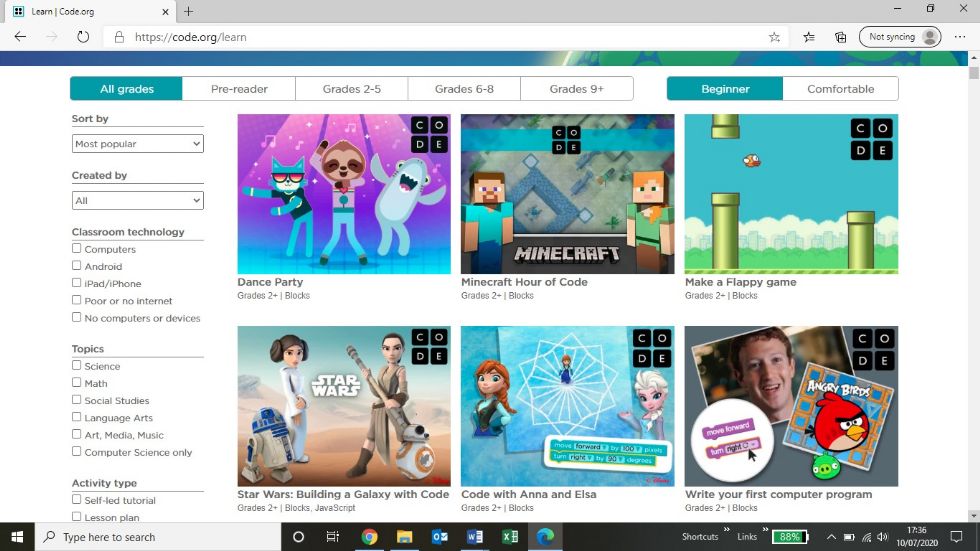Open Write your first computer program link

778,494
